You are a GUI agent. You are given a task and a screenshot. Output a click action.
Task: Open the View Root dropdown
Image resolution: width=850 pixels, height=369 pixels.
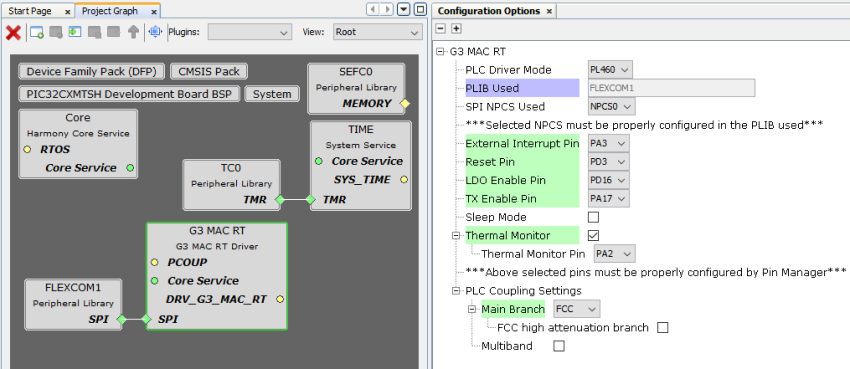[x=377, y=32]
